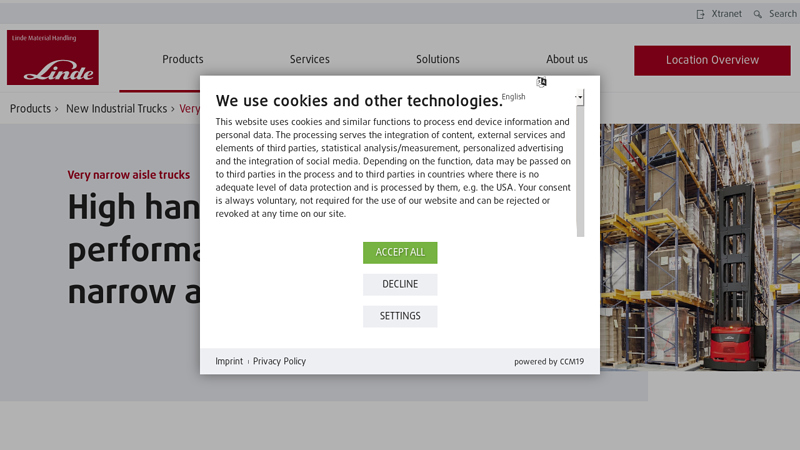The image size is (800, 450).
Task: Open the Services menu
Action: (310, 60)
